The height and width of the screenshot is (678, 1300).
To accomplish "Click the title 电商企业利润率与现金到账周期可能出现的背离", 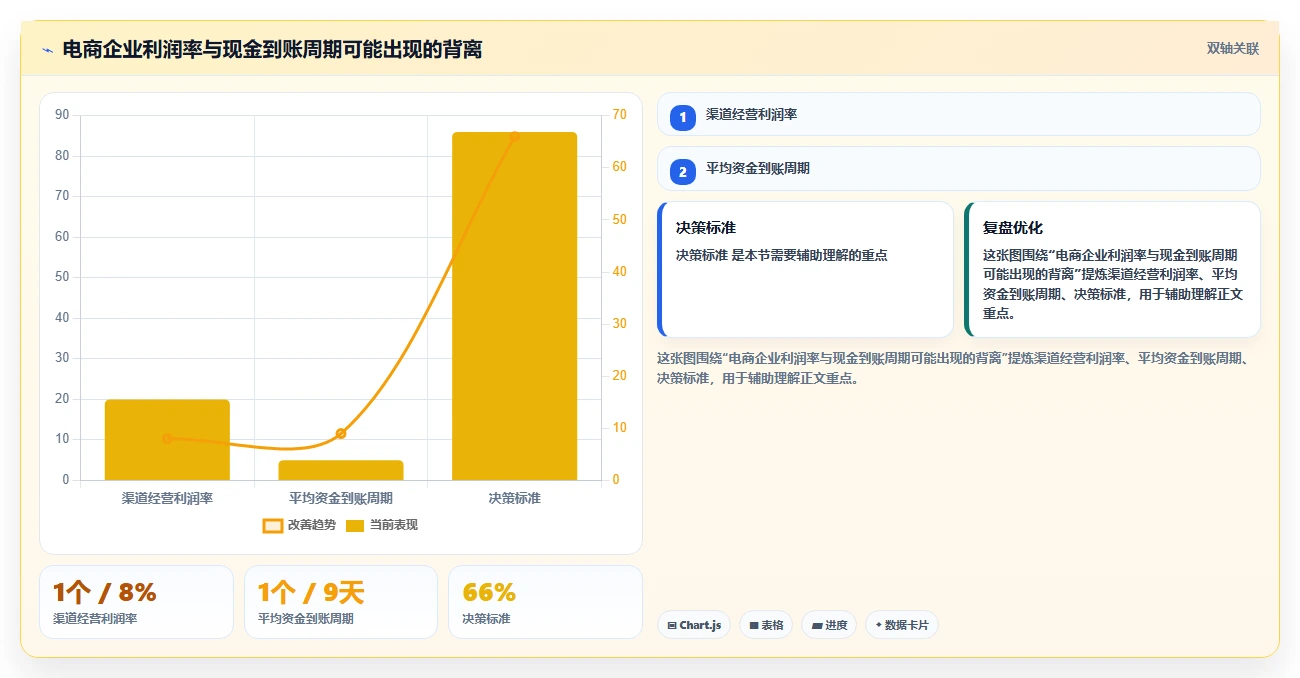I will pos(272,49).
